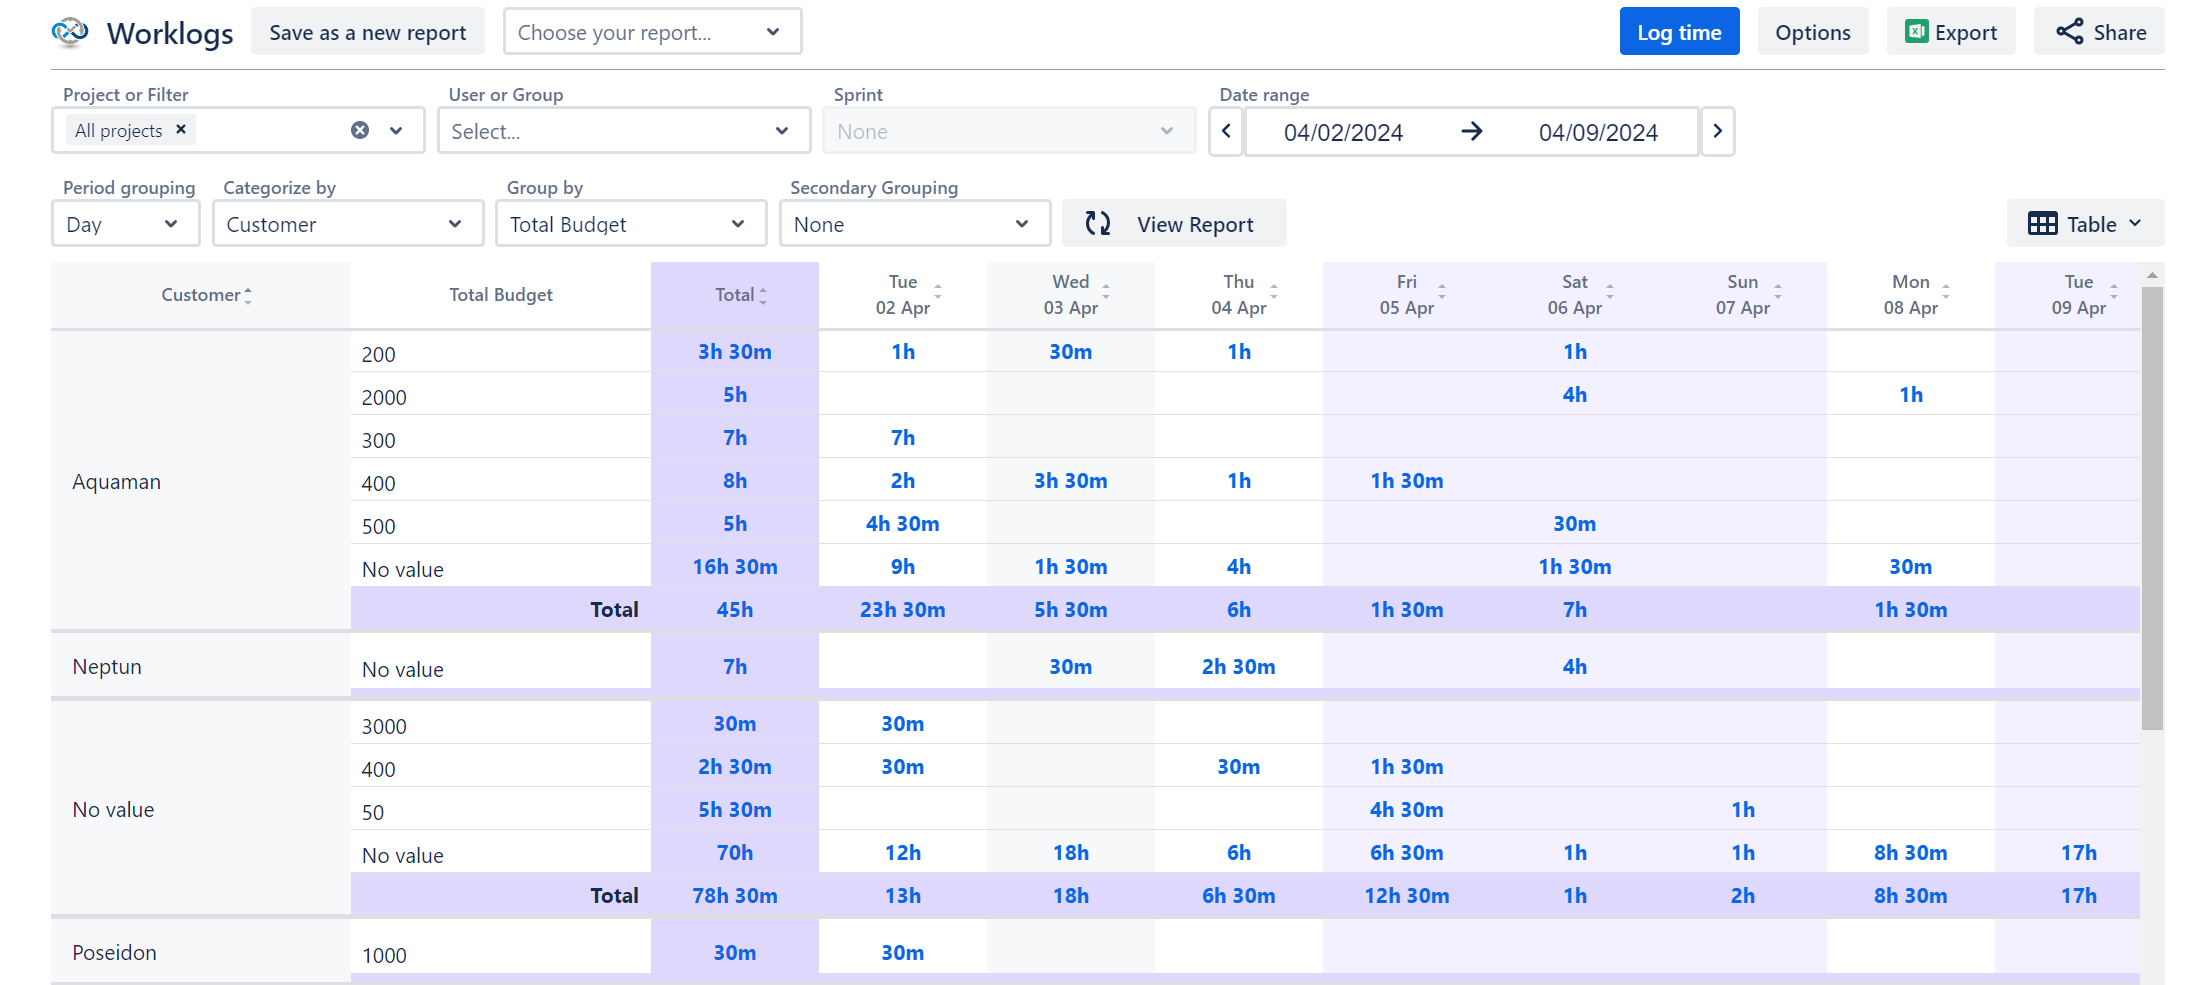The height and width of the screenshot is (985, 2191).
Task: Remove the All projects filter tag
Action: [x=181, y=129]
